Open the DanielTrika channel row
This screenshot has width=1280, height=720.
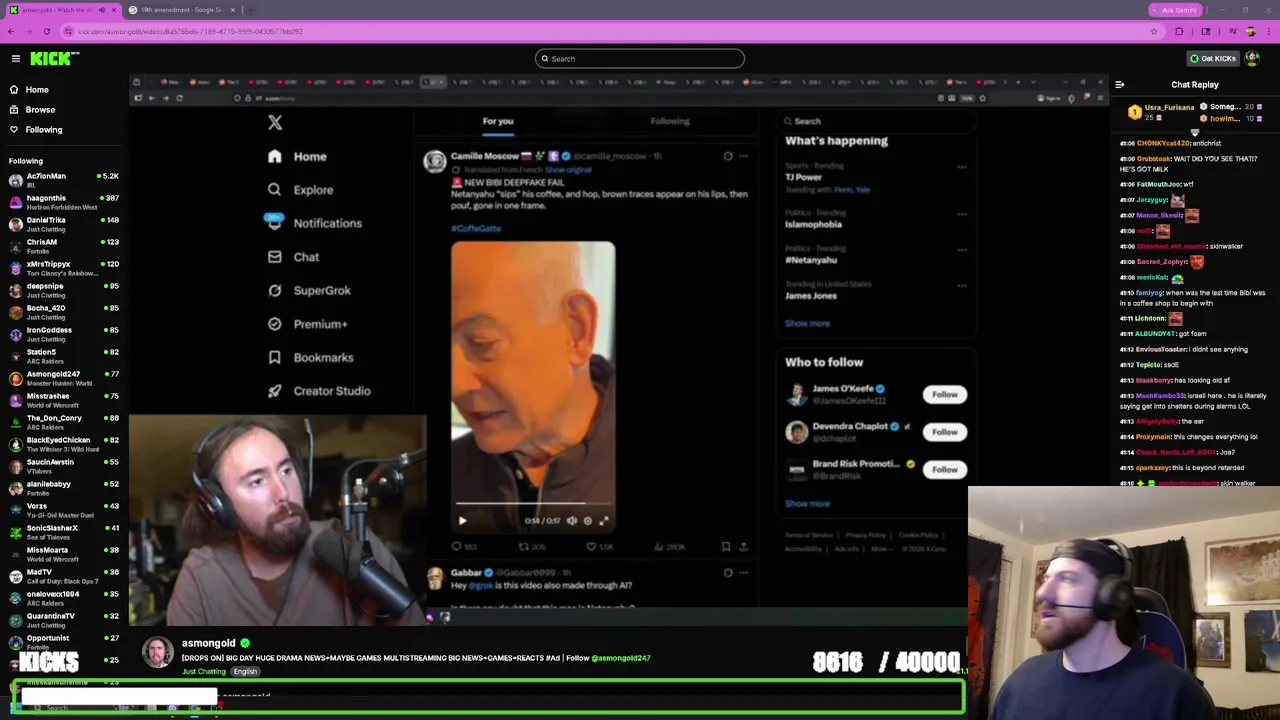[x=64, y=224]
